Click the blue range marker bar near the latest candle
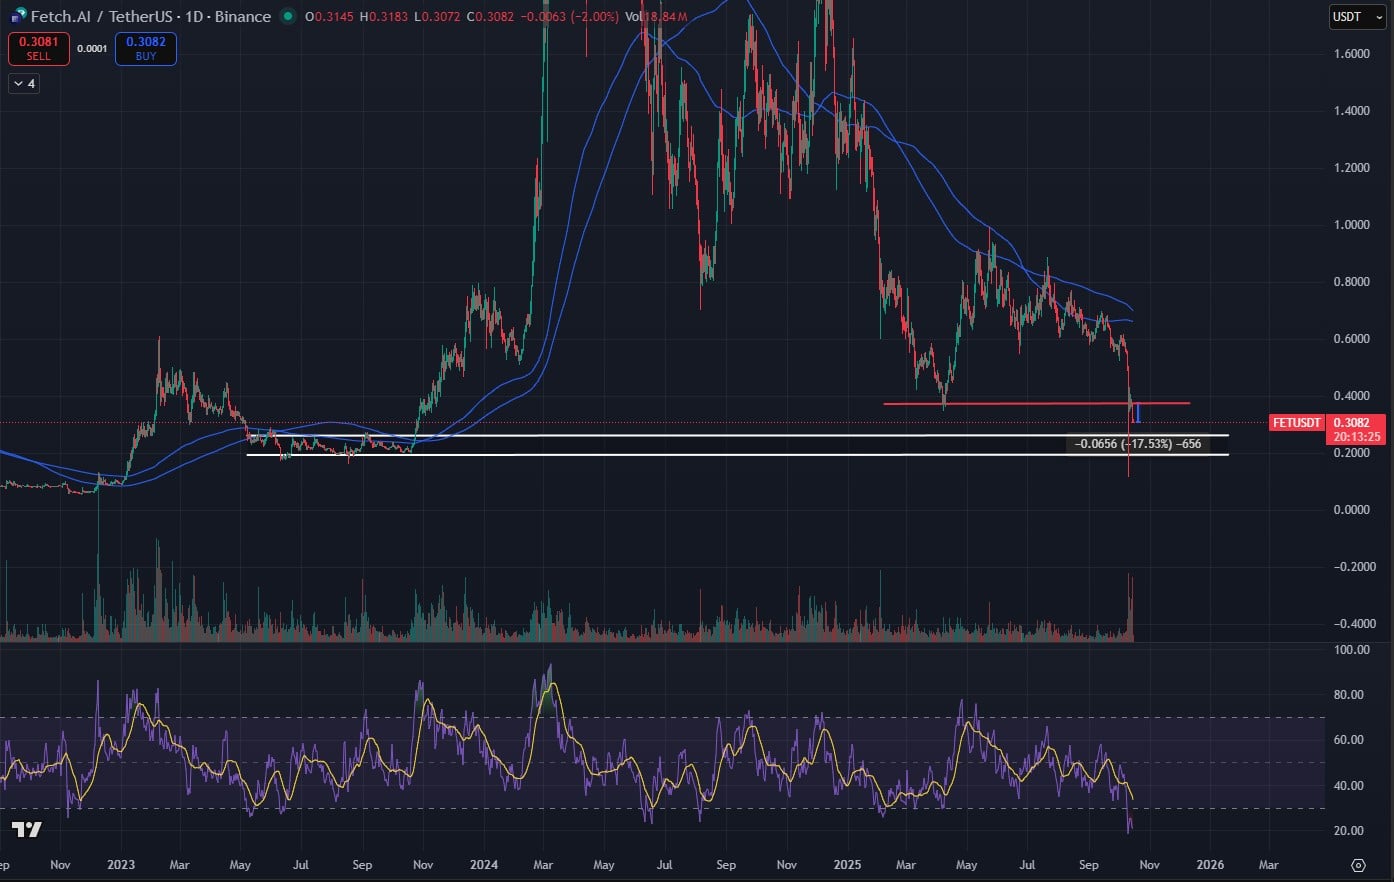The image size is (1394, 882). [x=1138, y=411]
